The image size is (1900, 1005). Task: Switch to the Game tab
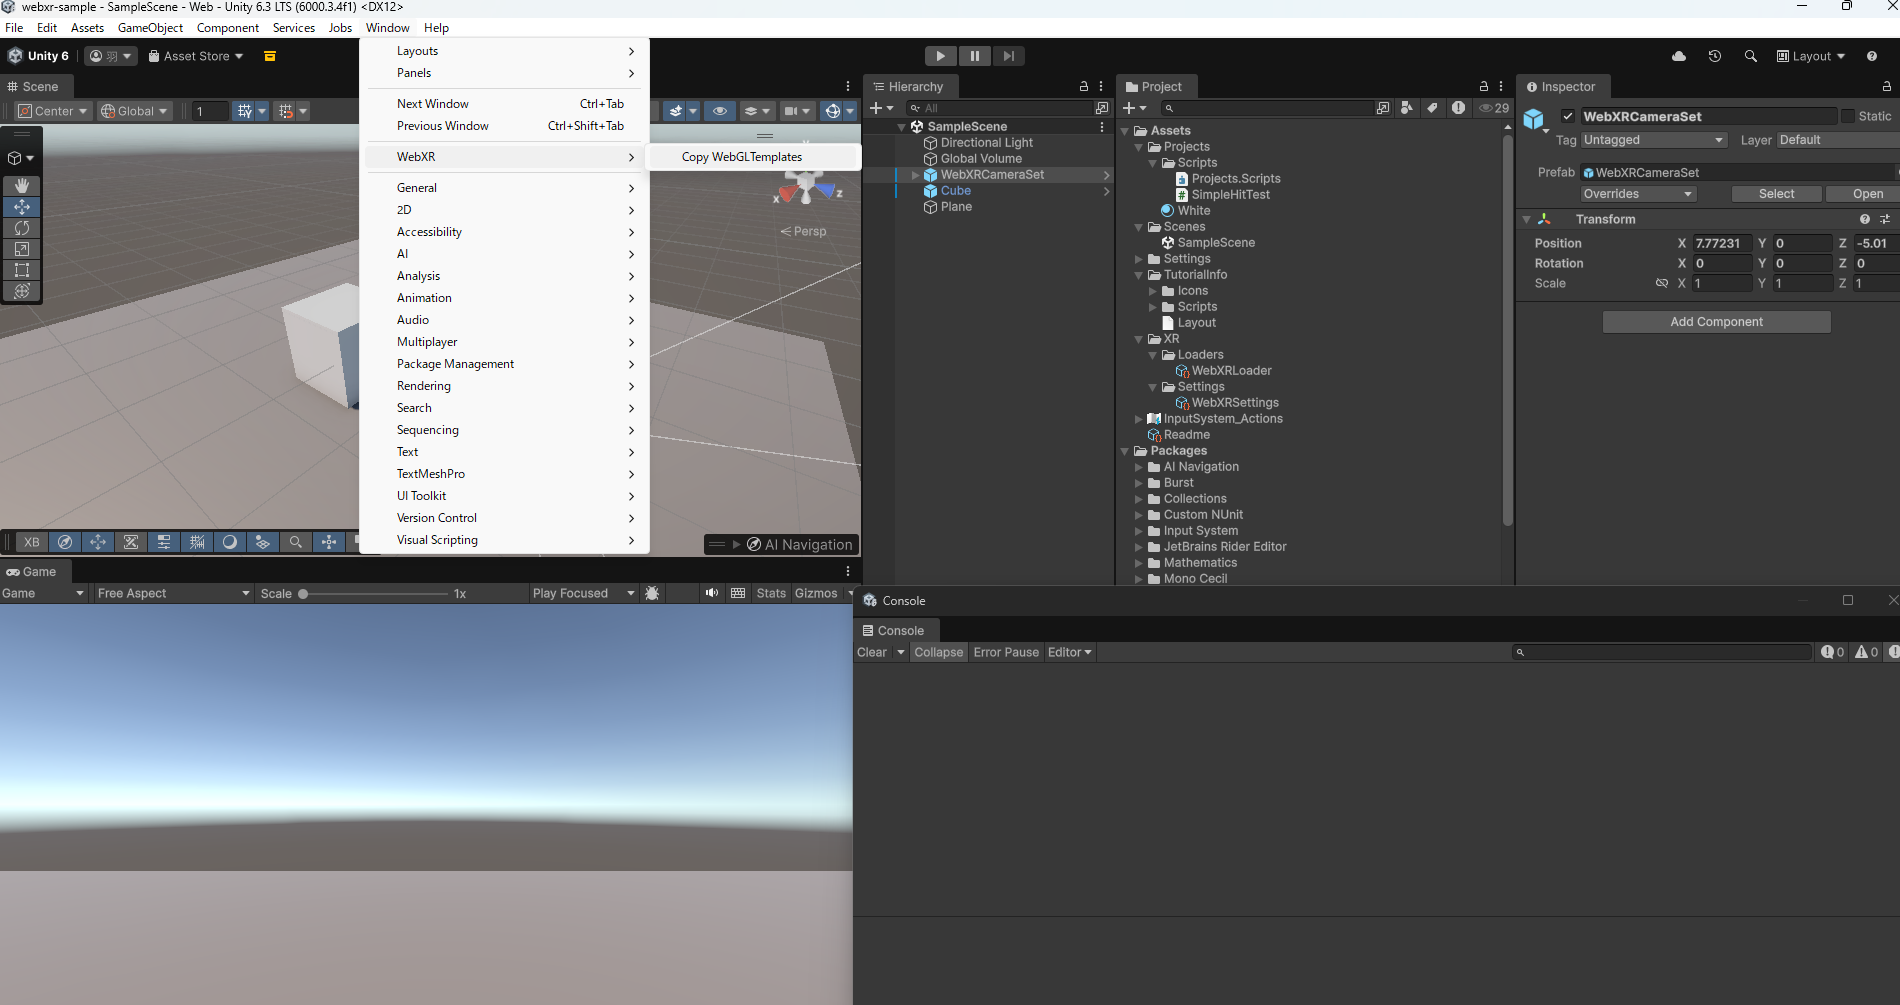(33, 571)
